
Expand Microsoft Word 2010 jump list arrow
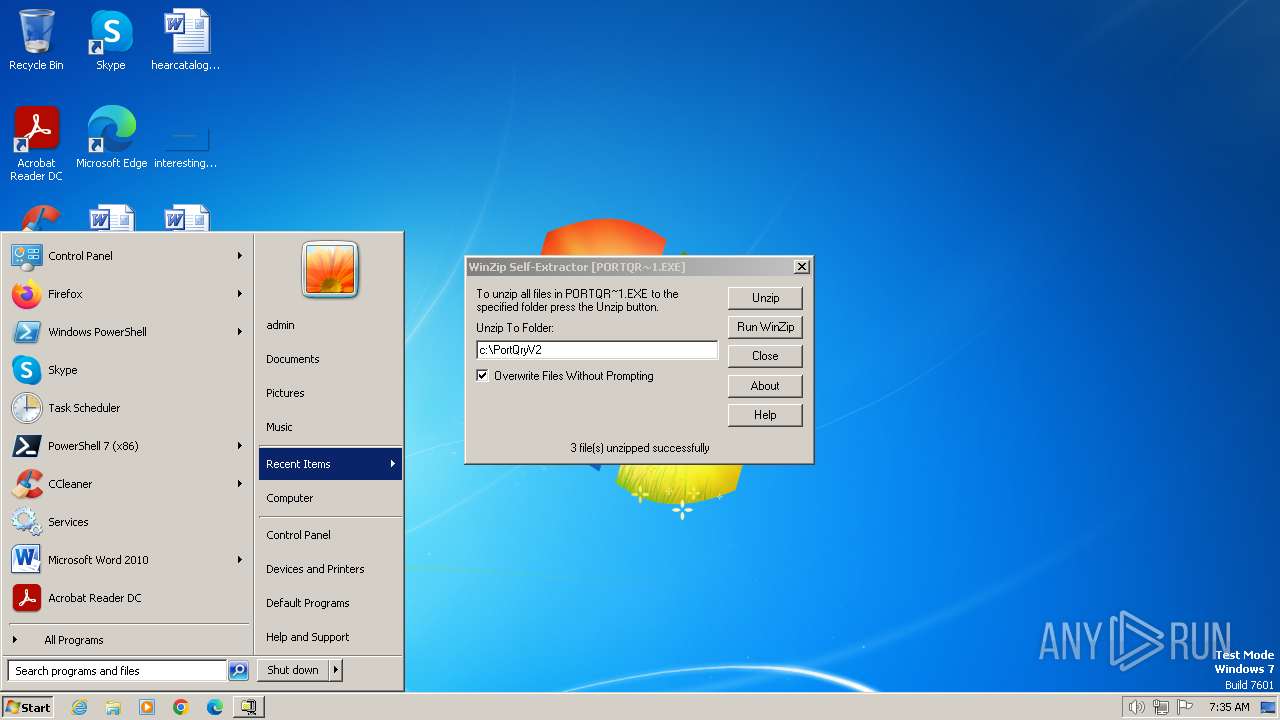tap(240, 560)
